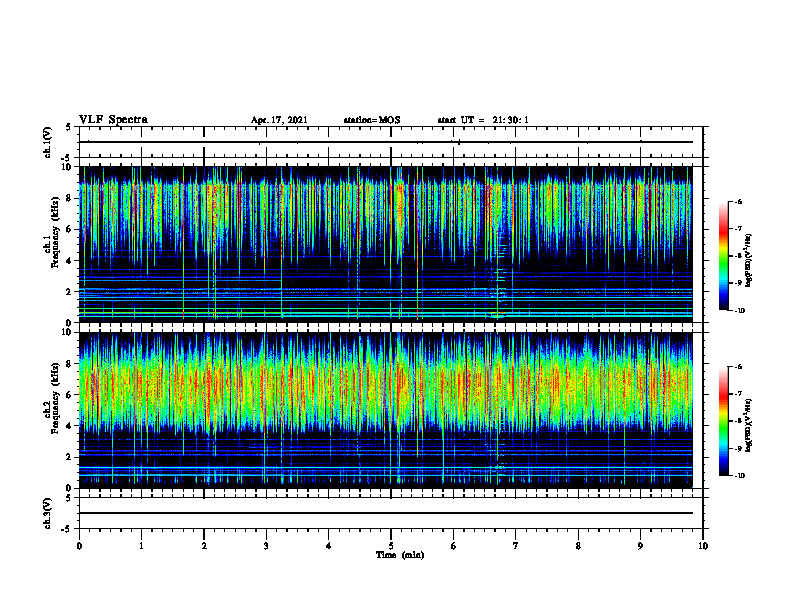Viewport: 792px width, 612px height.
Task: Click the "-6" tick on ch.1 color bar
Action: pos(738,201)
